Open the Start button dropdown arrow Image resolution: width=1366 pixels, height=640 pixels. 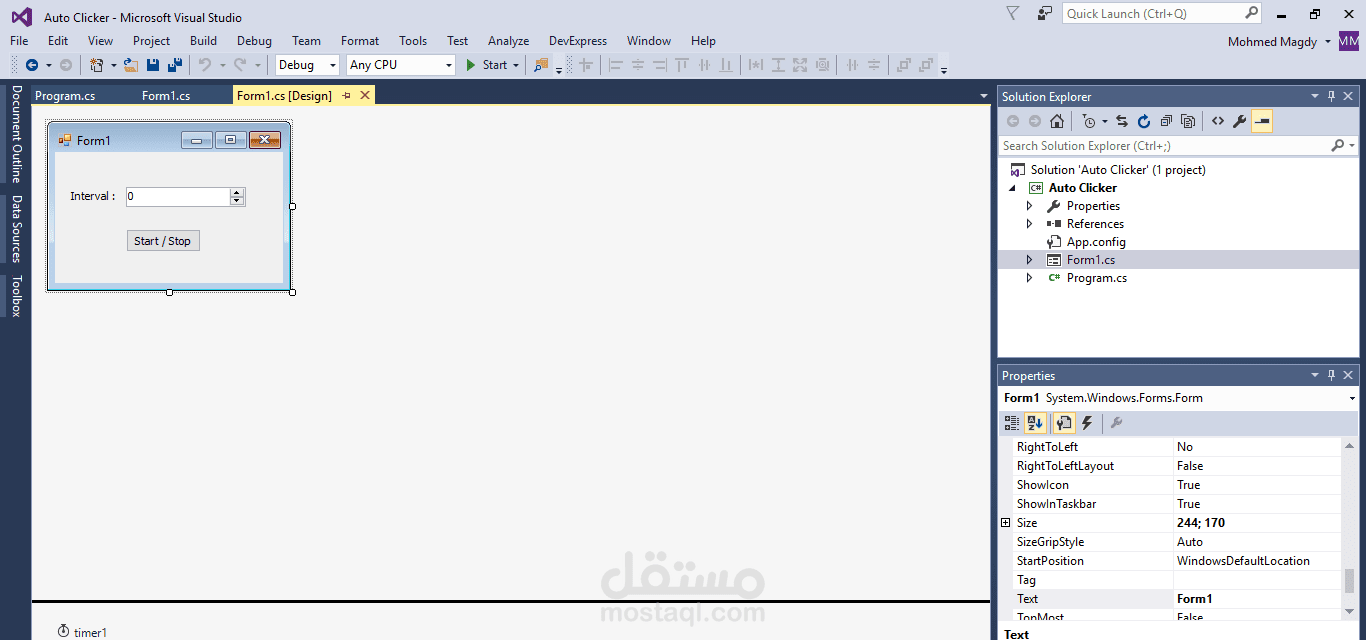pyautogui.click(x=516, y=65)
